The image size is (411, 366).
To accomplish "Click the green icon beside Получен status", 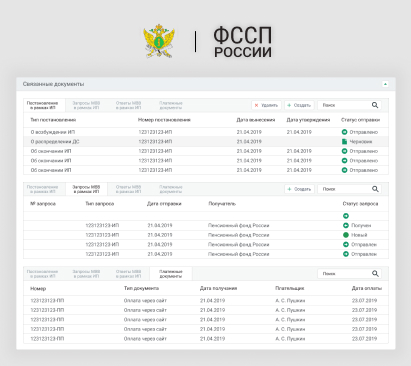I will click(x=346, y=226).
